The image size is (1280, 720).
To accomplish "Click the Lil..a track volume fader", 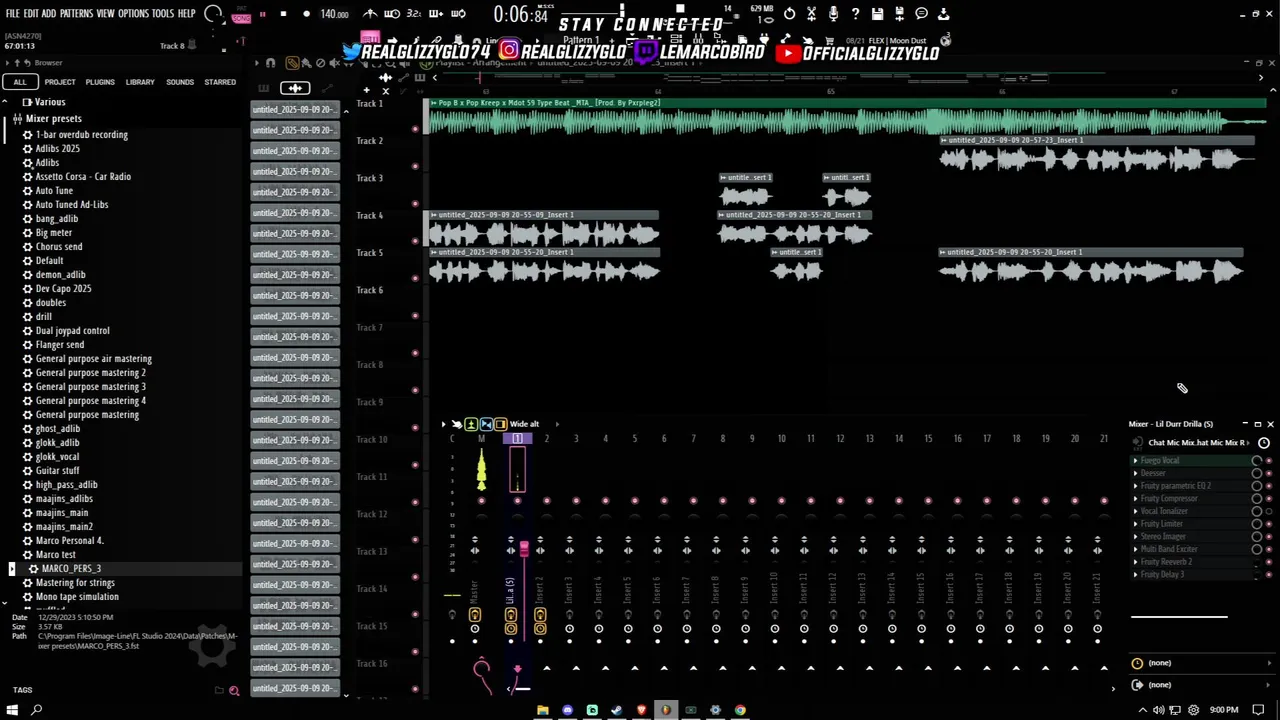I will (523, 549).
